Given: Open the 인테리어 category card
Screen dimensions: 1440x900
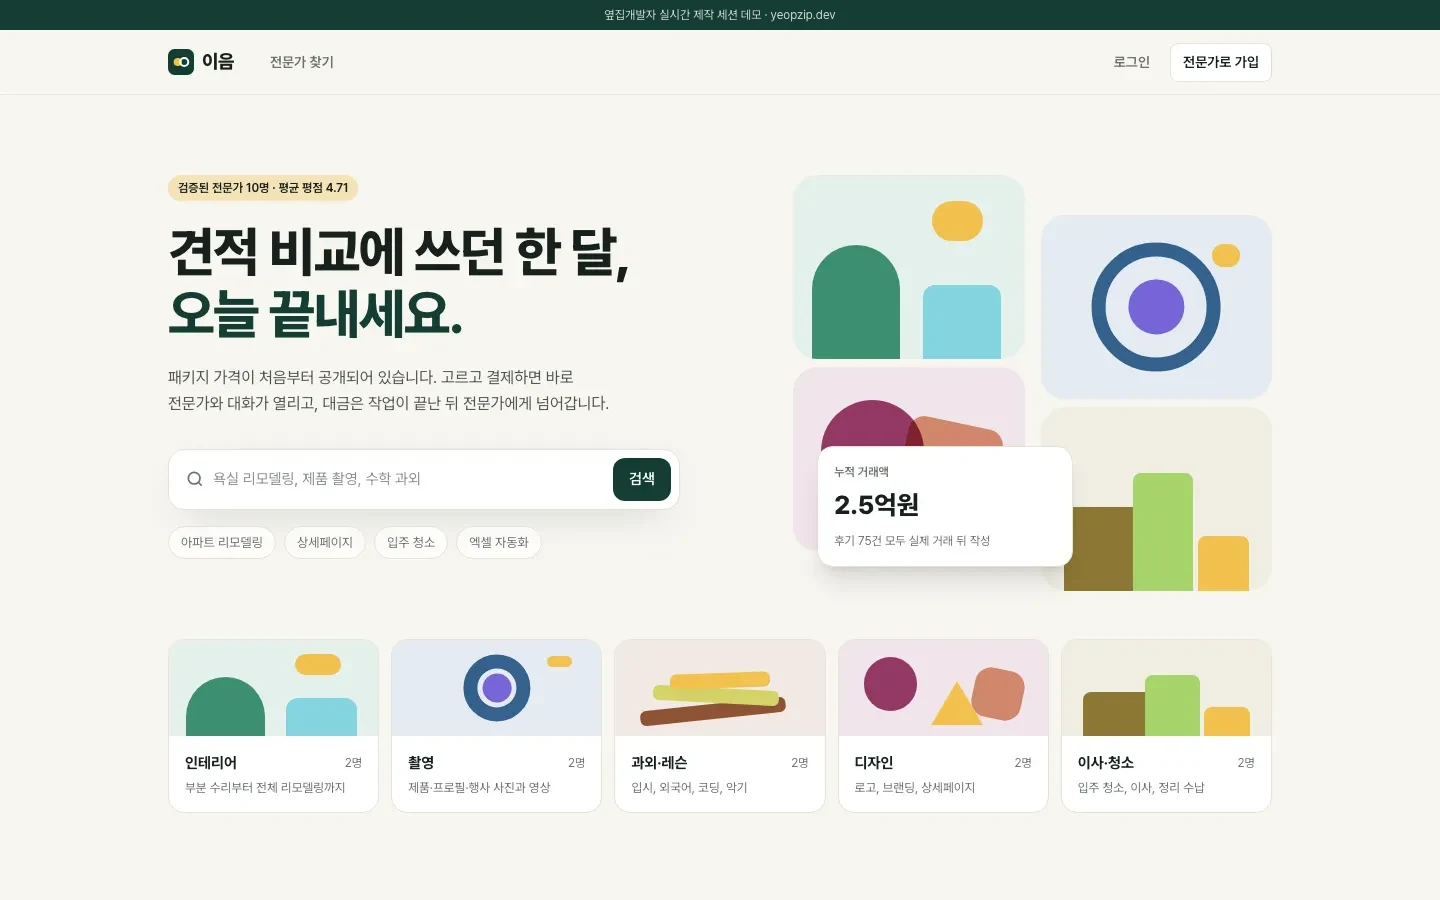Looking at the screenshot, I should (x=274, y=726).
